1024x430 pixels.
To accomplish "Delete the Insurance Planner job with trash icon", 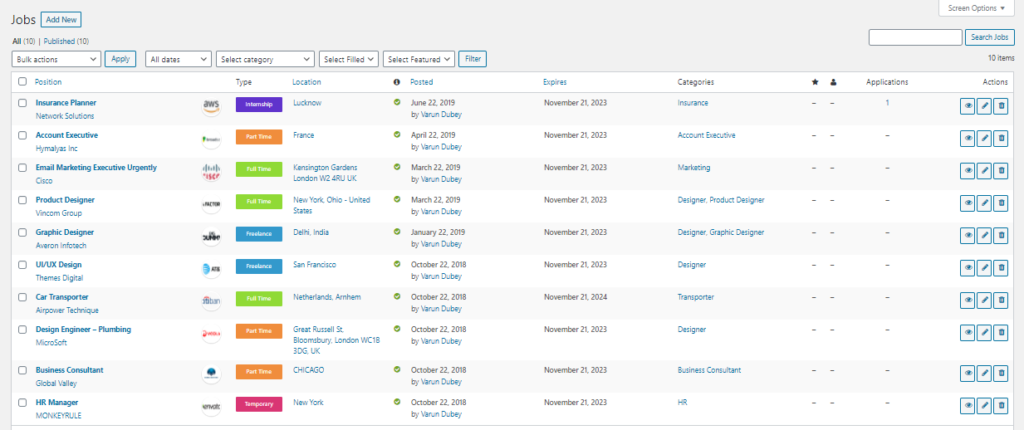I will click(1000, 106).
